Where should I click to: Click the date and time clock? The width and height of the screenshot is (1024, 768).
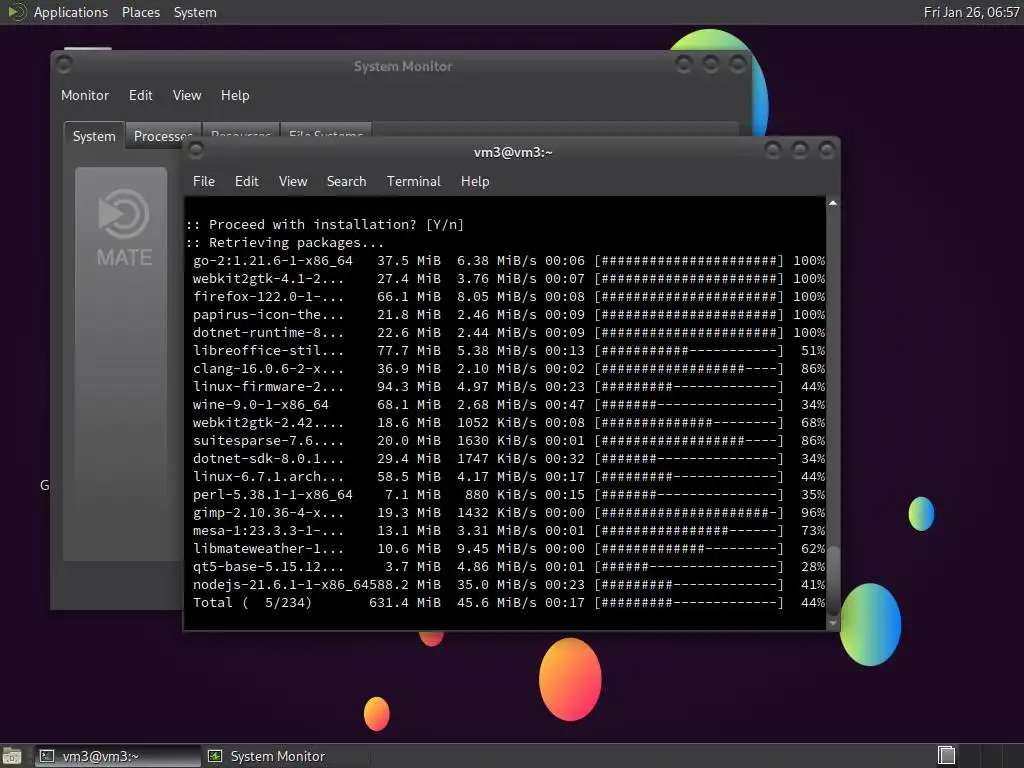coord(971,12)
